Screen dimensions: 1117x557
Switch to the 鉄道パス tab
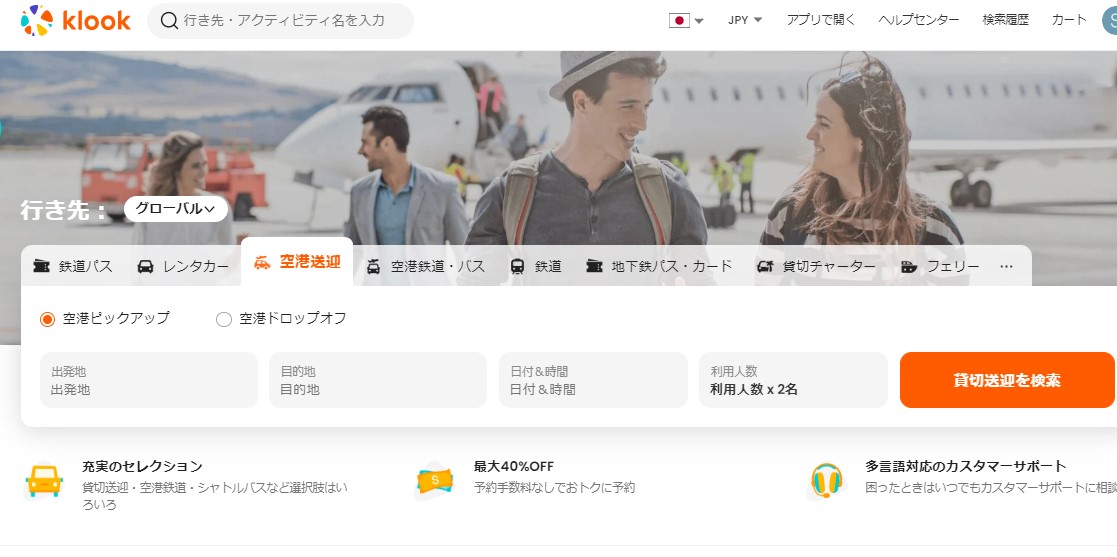tap(73, 266)
